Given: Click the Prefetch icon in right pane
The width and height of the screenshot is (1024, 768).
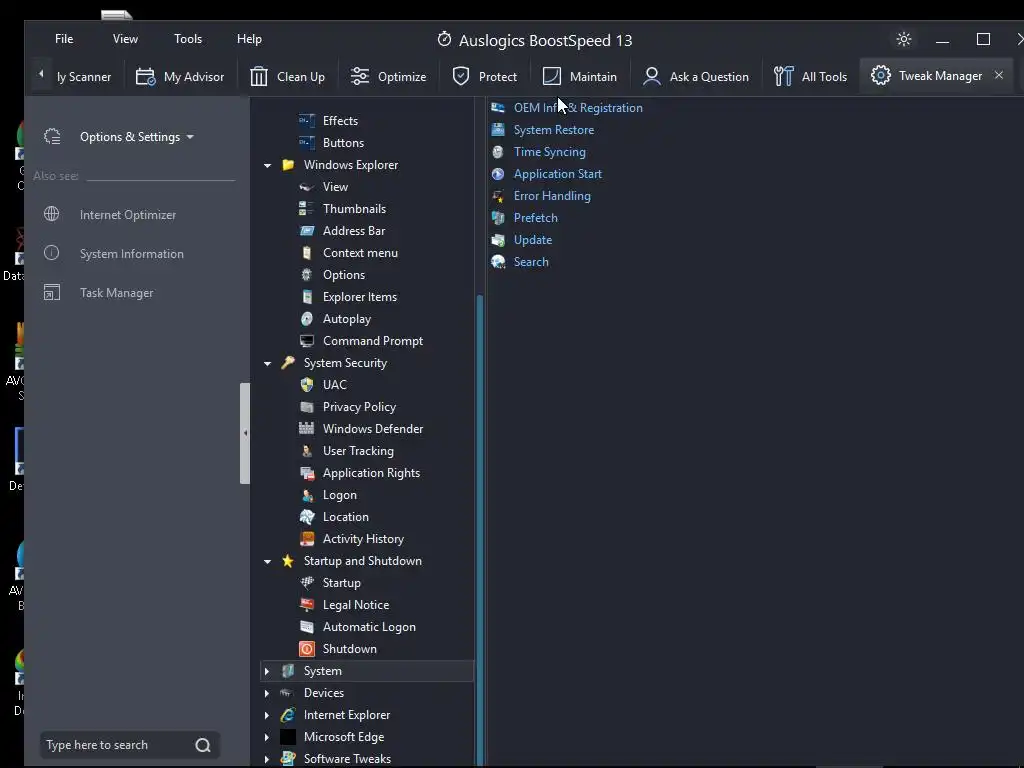Looking at the screenshot, I should click(498, 217).
